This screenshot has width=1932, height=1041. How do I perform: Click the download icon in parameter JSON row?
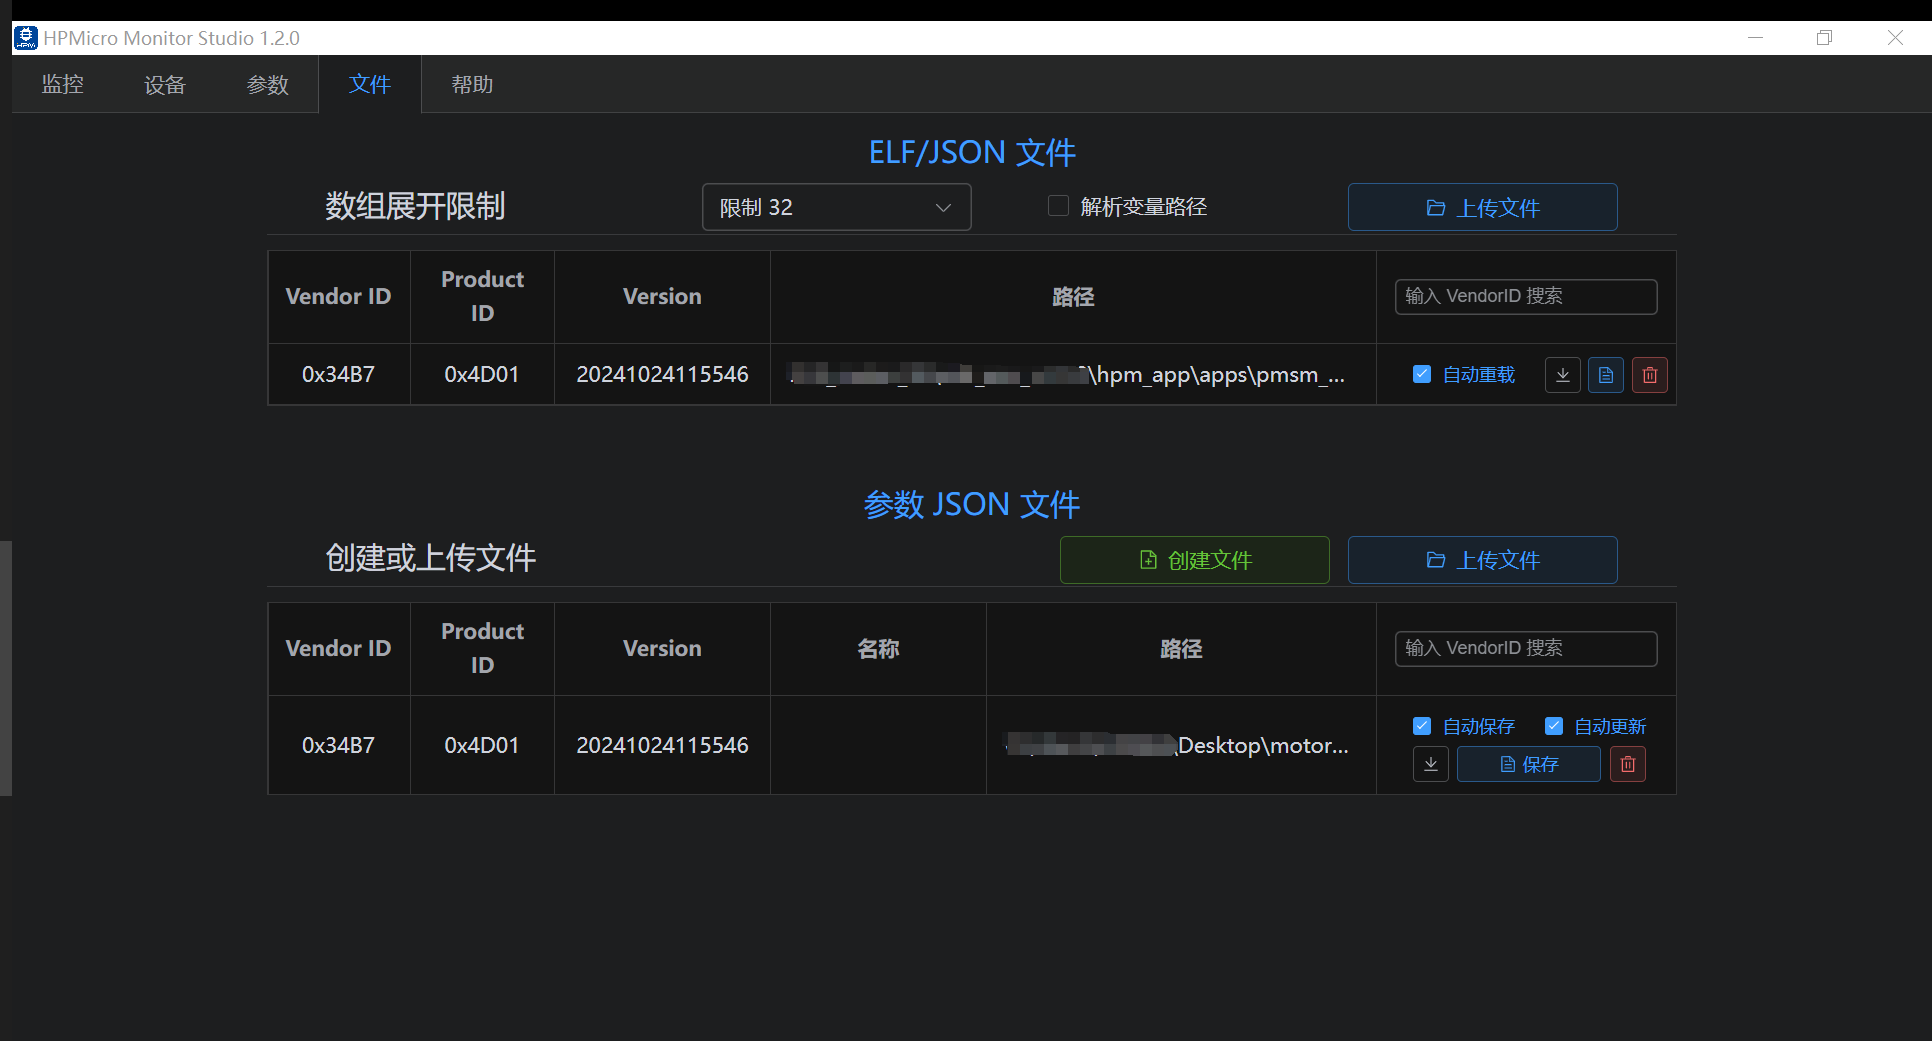click(x=1431, y=764)
